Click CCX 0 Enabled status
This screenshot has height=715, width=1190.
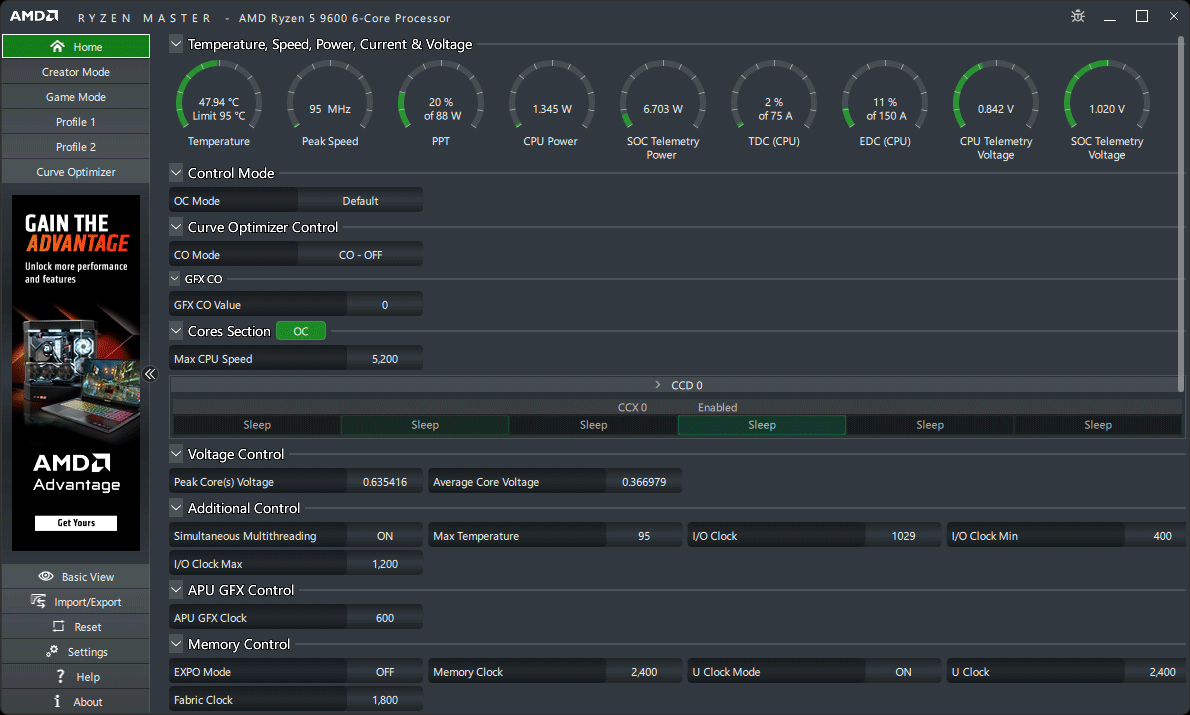click(x=717, y=408)
